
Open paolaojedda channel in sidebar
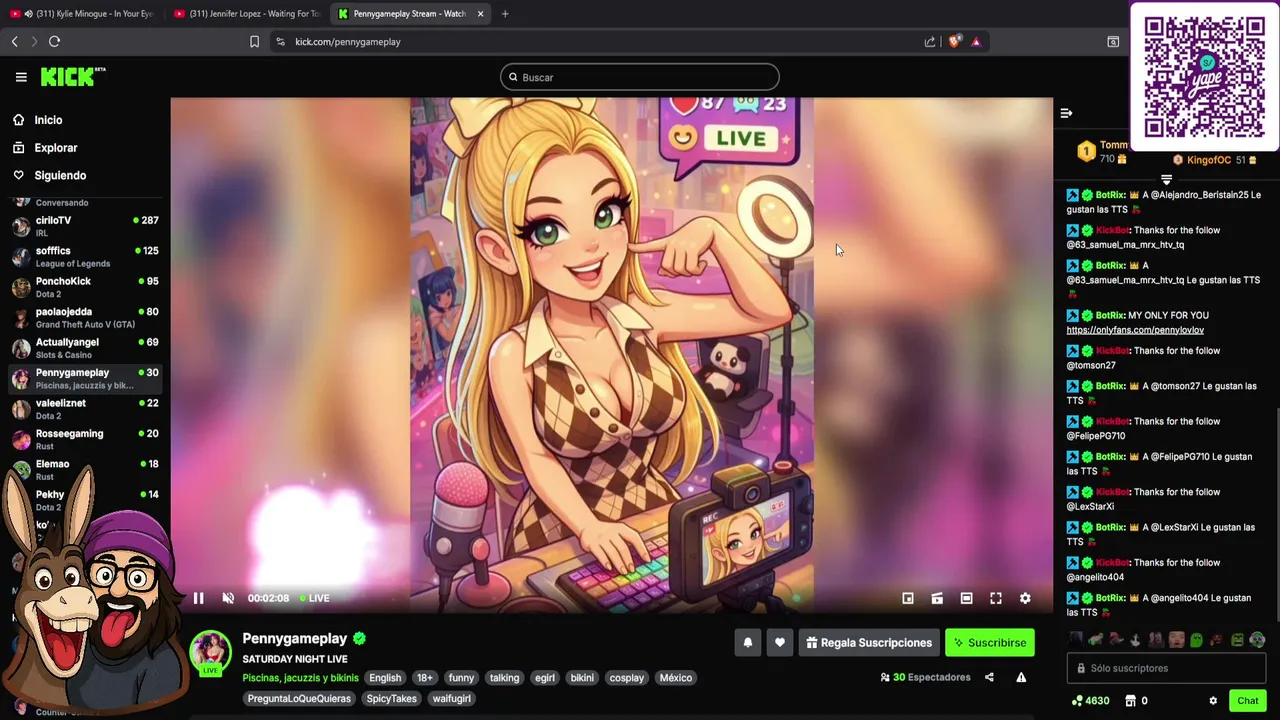[x=85, y=317]
